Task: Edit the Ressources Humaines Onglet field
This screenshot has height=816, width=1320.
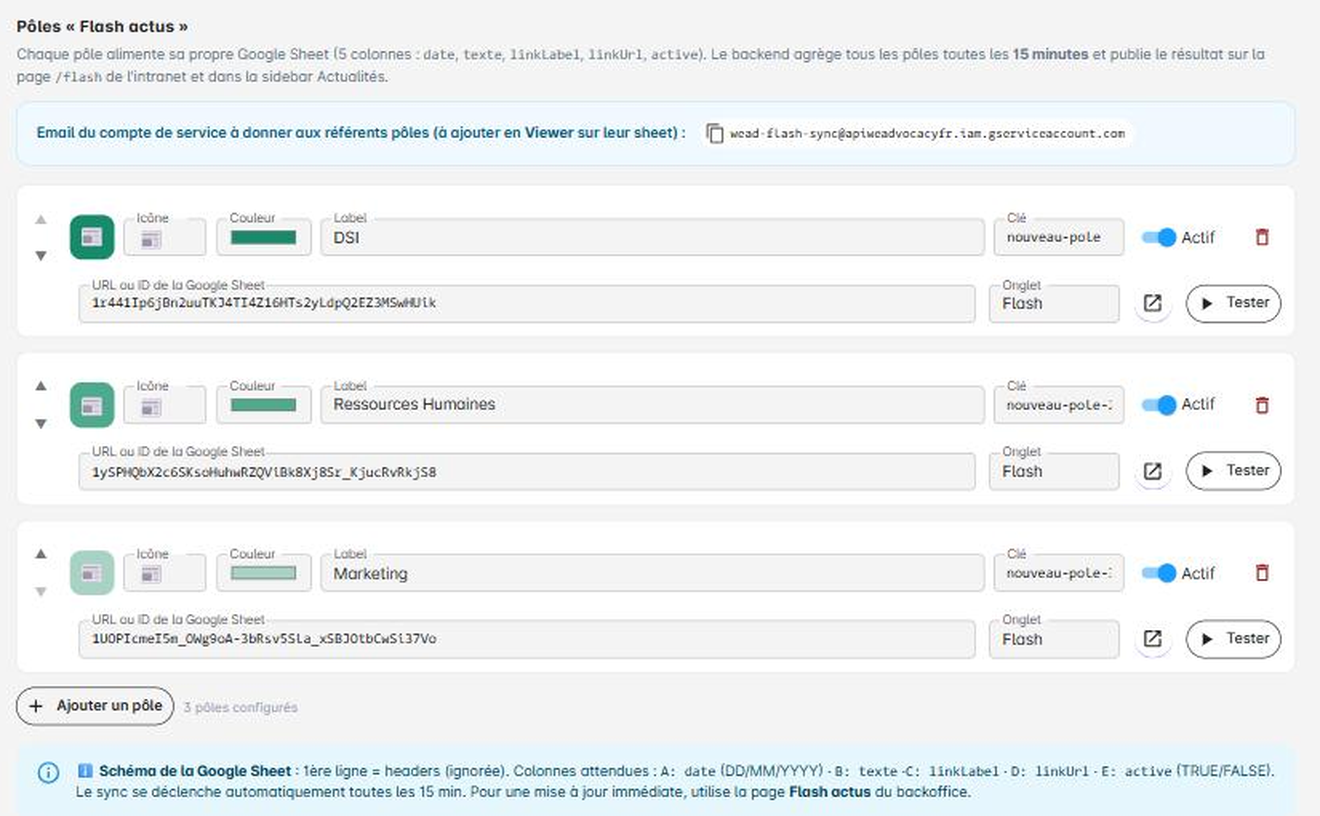Action: pos(1054,472)
